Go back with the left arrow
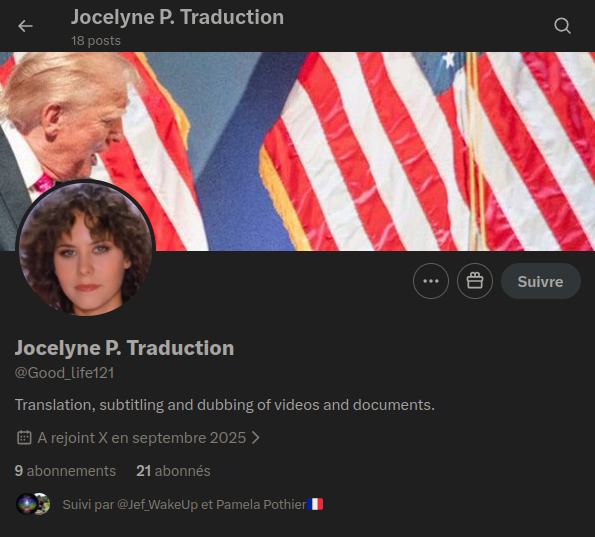This screenshot has height=537, width=595. pos(25,26)
